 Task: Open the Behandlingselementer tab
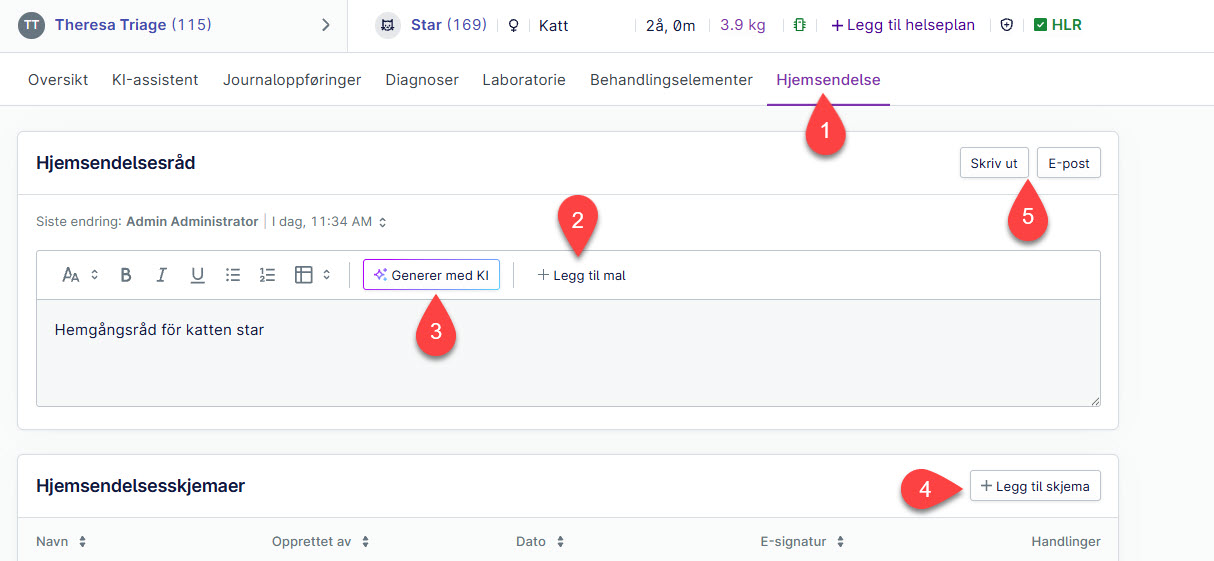671,80
